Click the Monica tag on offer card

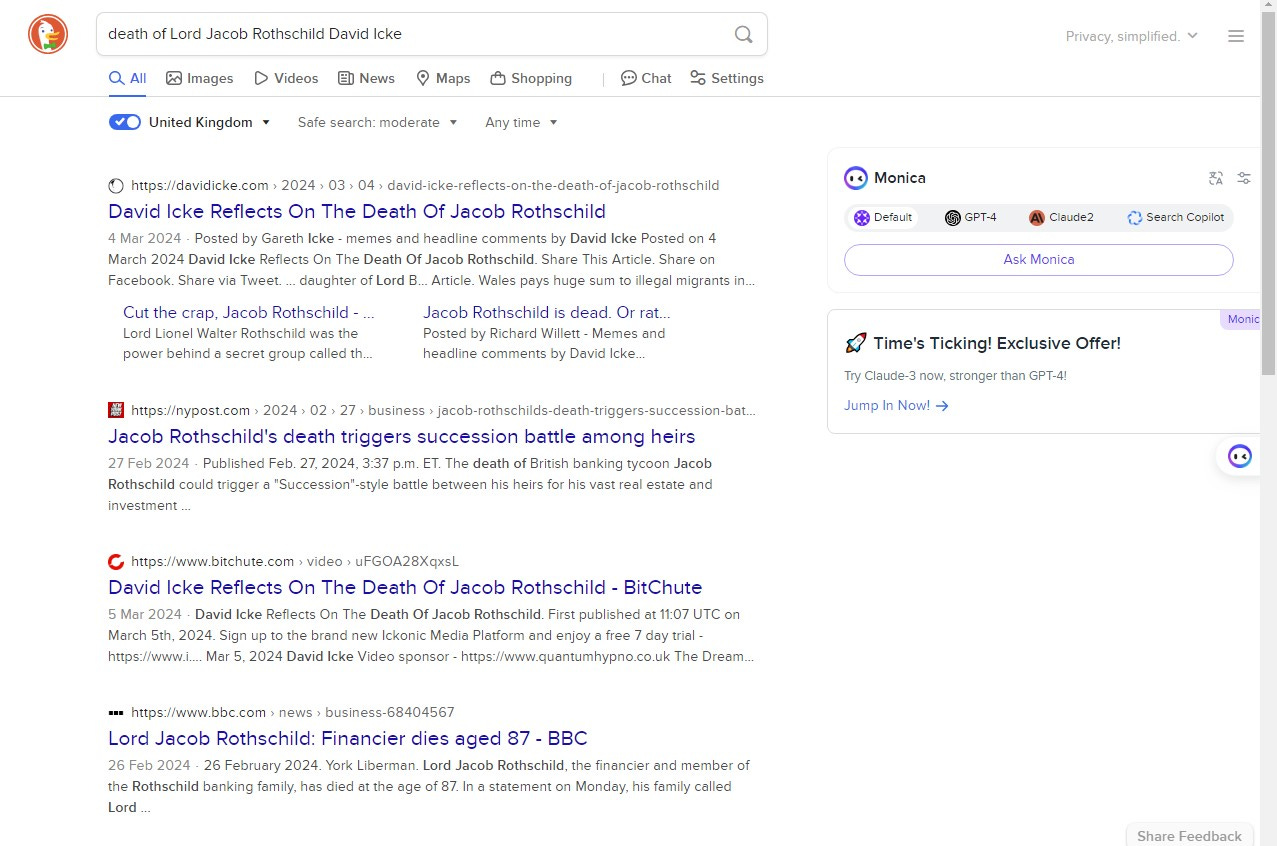pos(1240,319)
